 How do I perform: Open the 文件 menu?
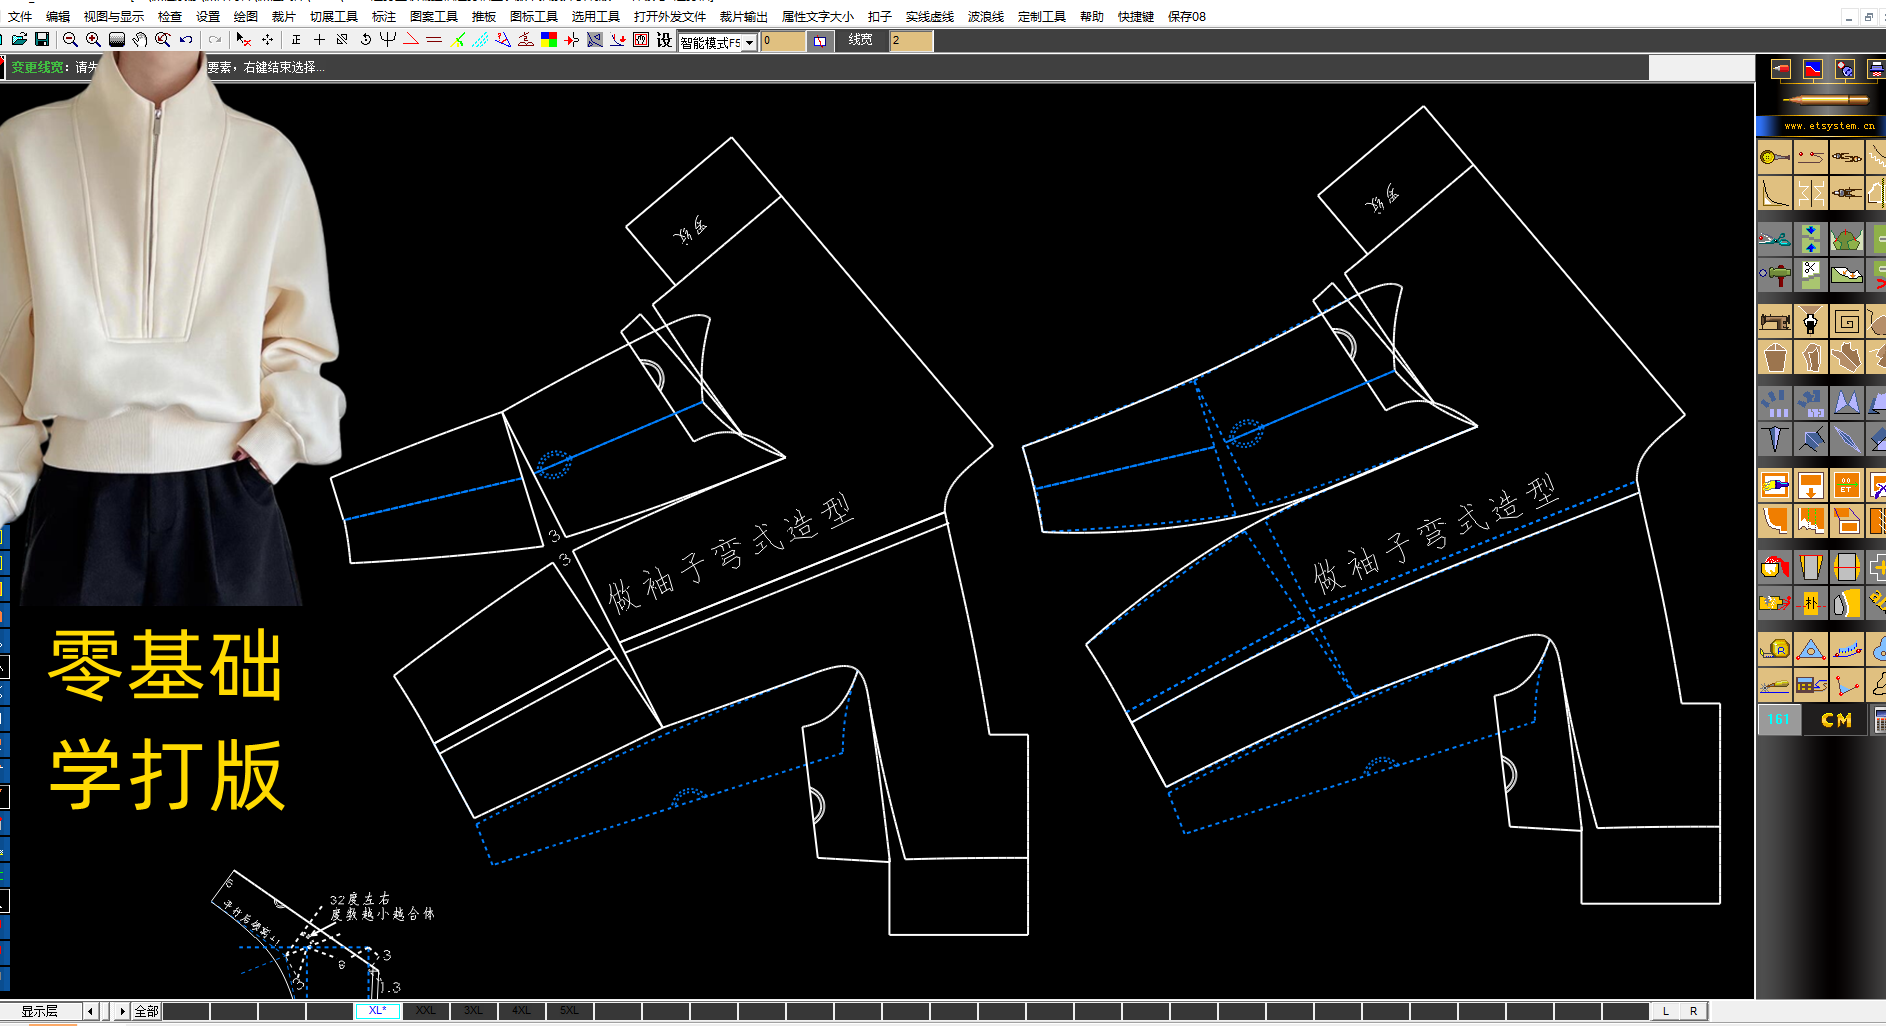(20, 16)
